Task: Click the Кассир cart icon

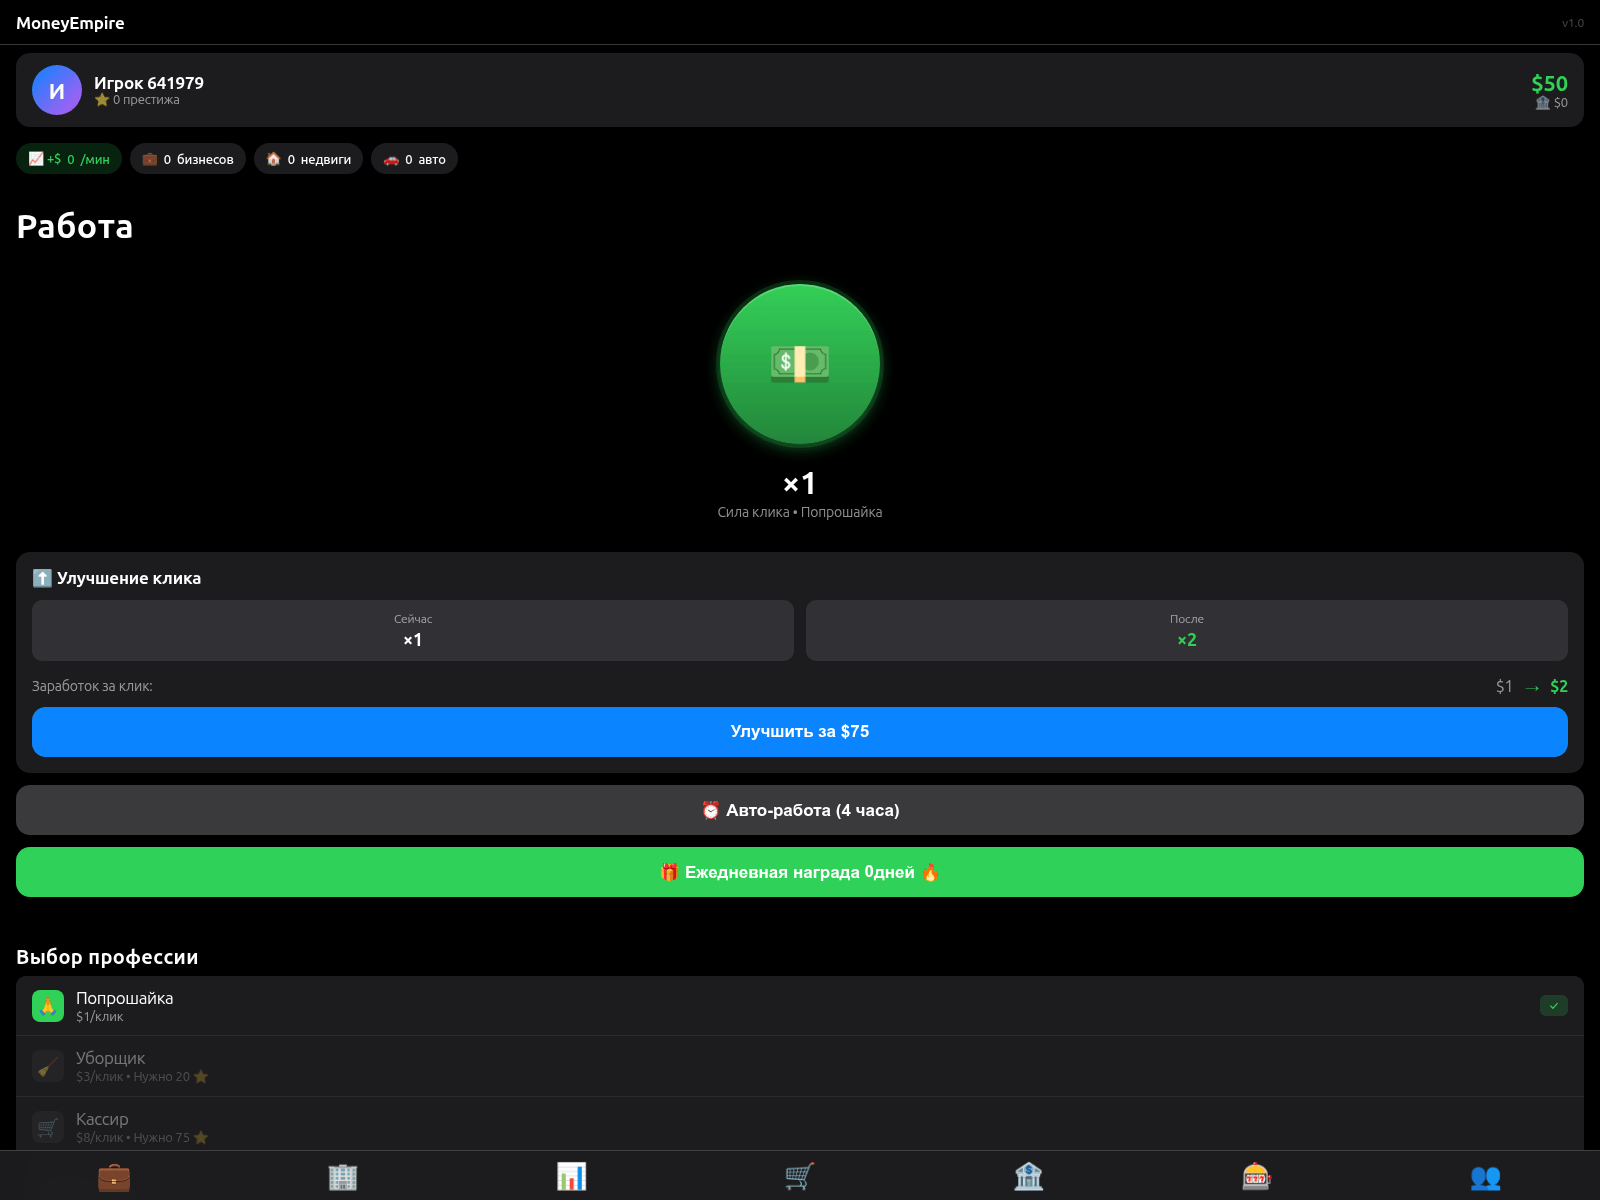Action: pos(48,1127)
